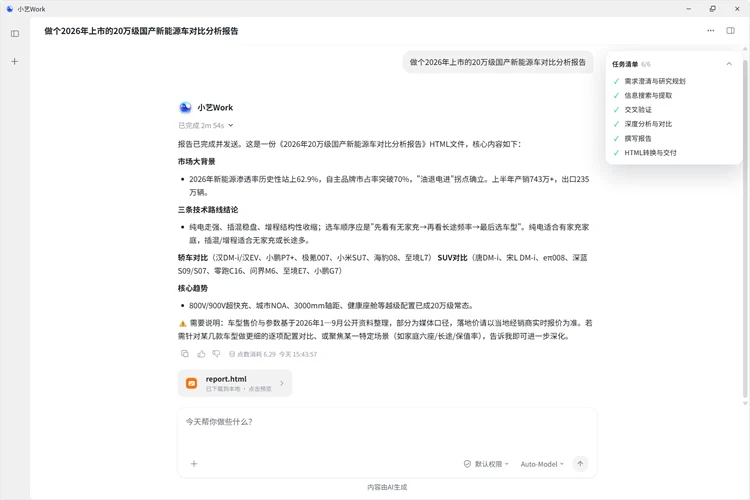Click the conversation title at the top
750x500 pixels.
point(141,31)
